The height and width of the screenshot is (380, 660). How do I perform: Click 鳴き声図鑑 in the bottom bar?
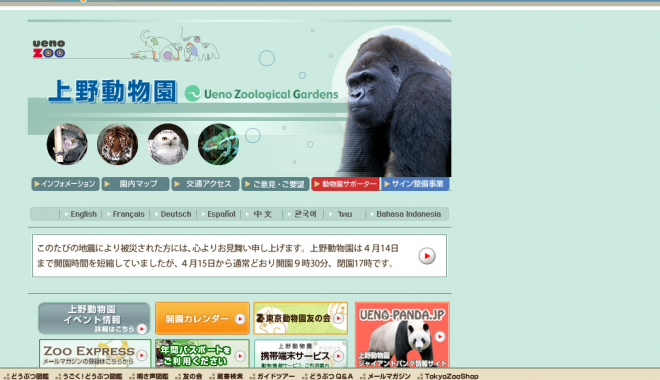pos(152,376)
